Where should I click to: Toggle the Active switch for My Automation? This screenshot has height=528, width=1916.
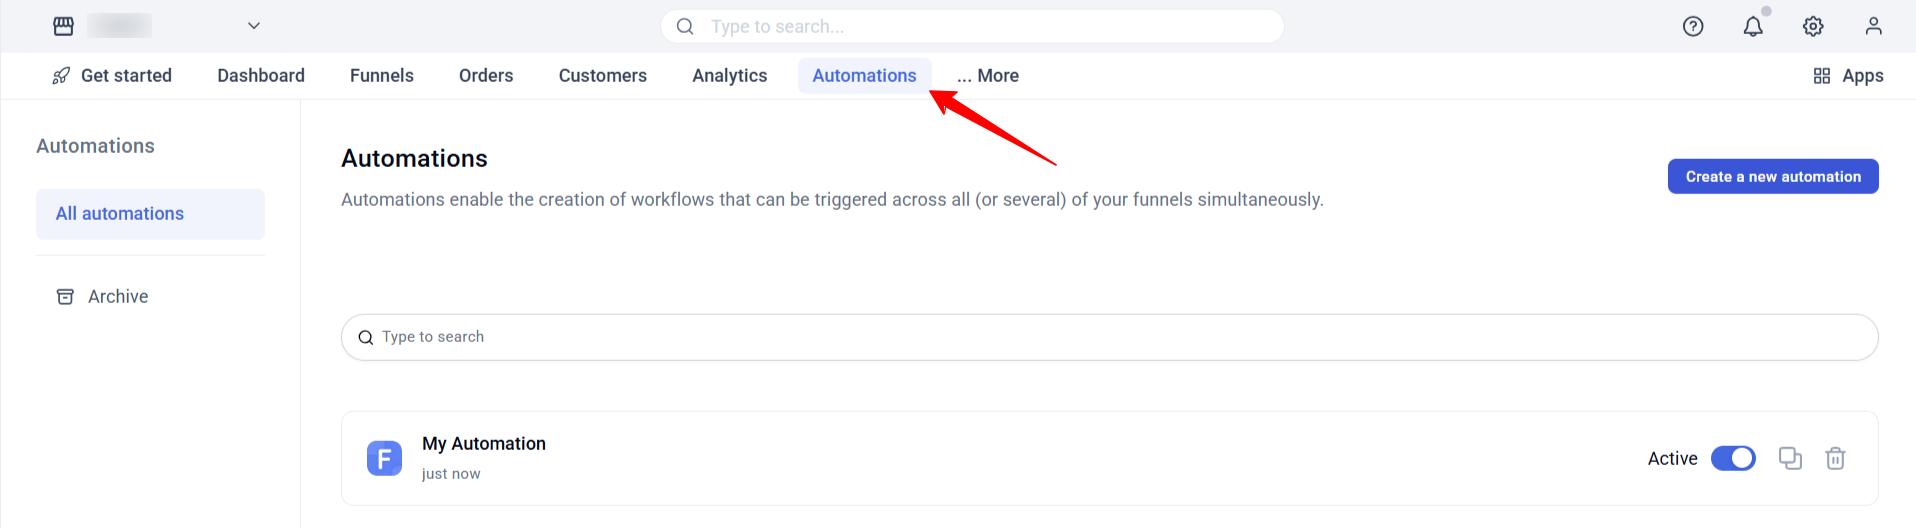[x=1733, y=458]
